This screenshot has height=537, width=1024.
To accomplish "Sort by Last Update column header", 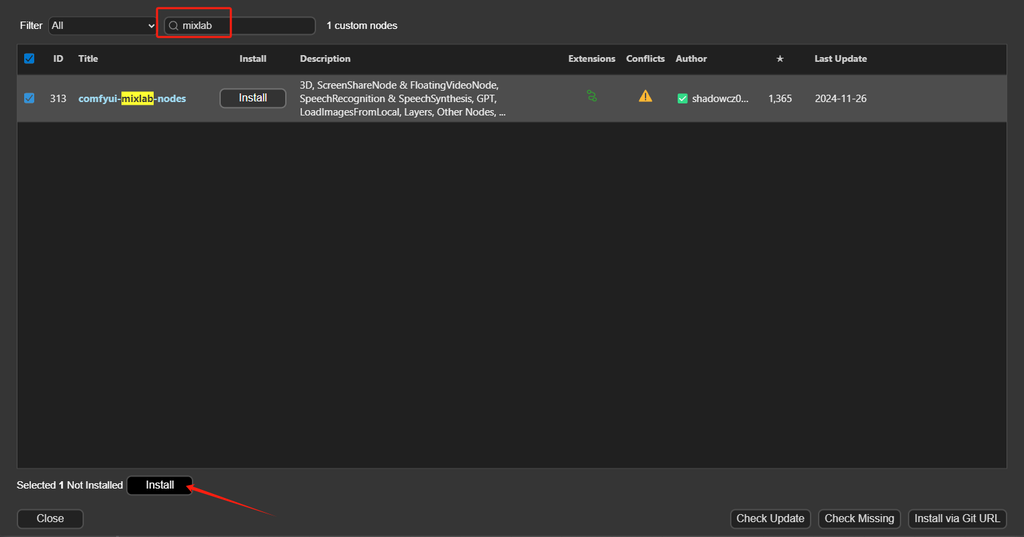I will point(840,59).
